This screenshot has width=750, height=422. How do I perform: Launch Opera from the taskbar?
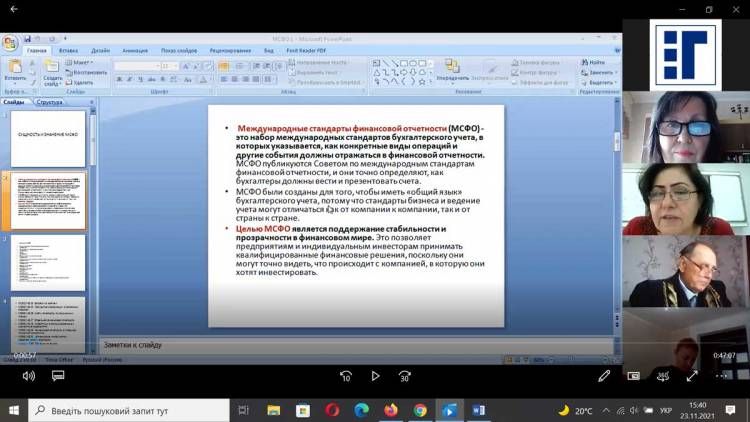(332, 410)
